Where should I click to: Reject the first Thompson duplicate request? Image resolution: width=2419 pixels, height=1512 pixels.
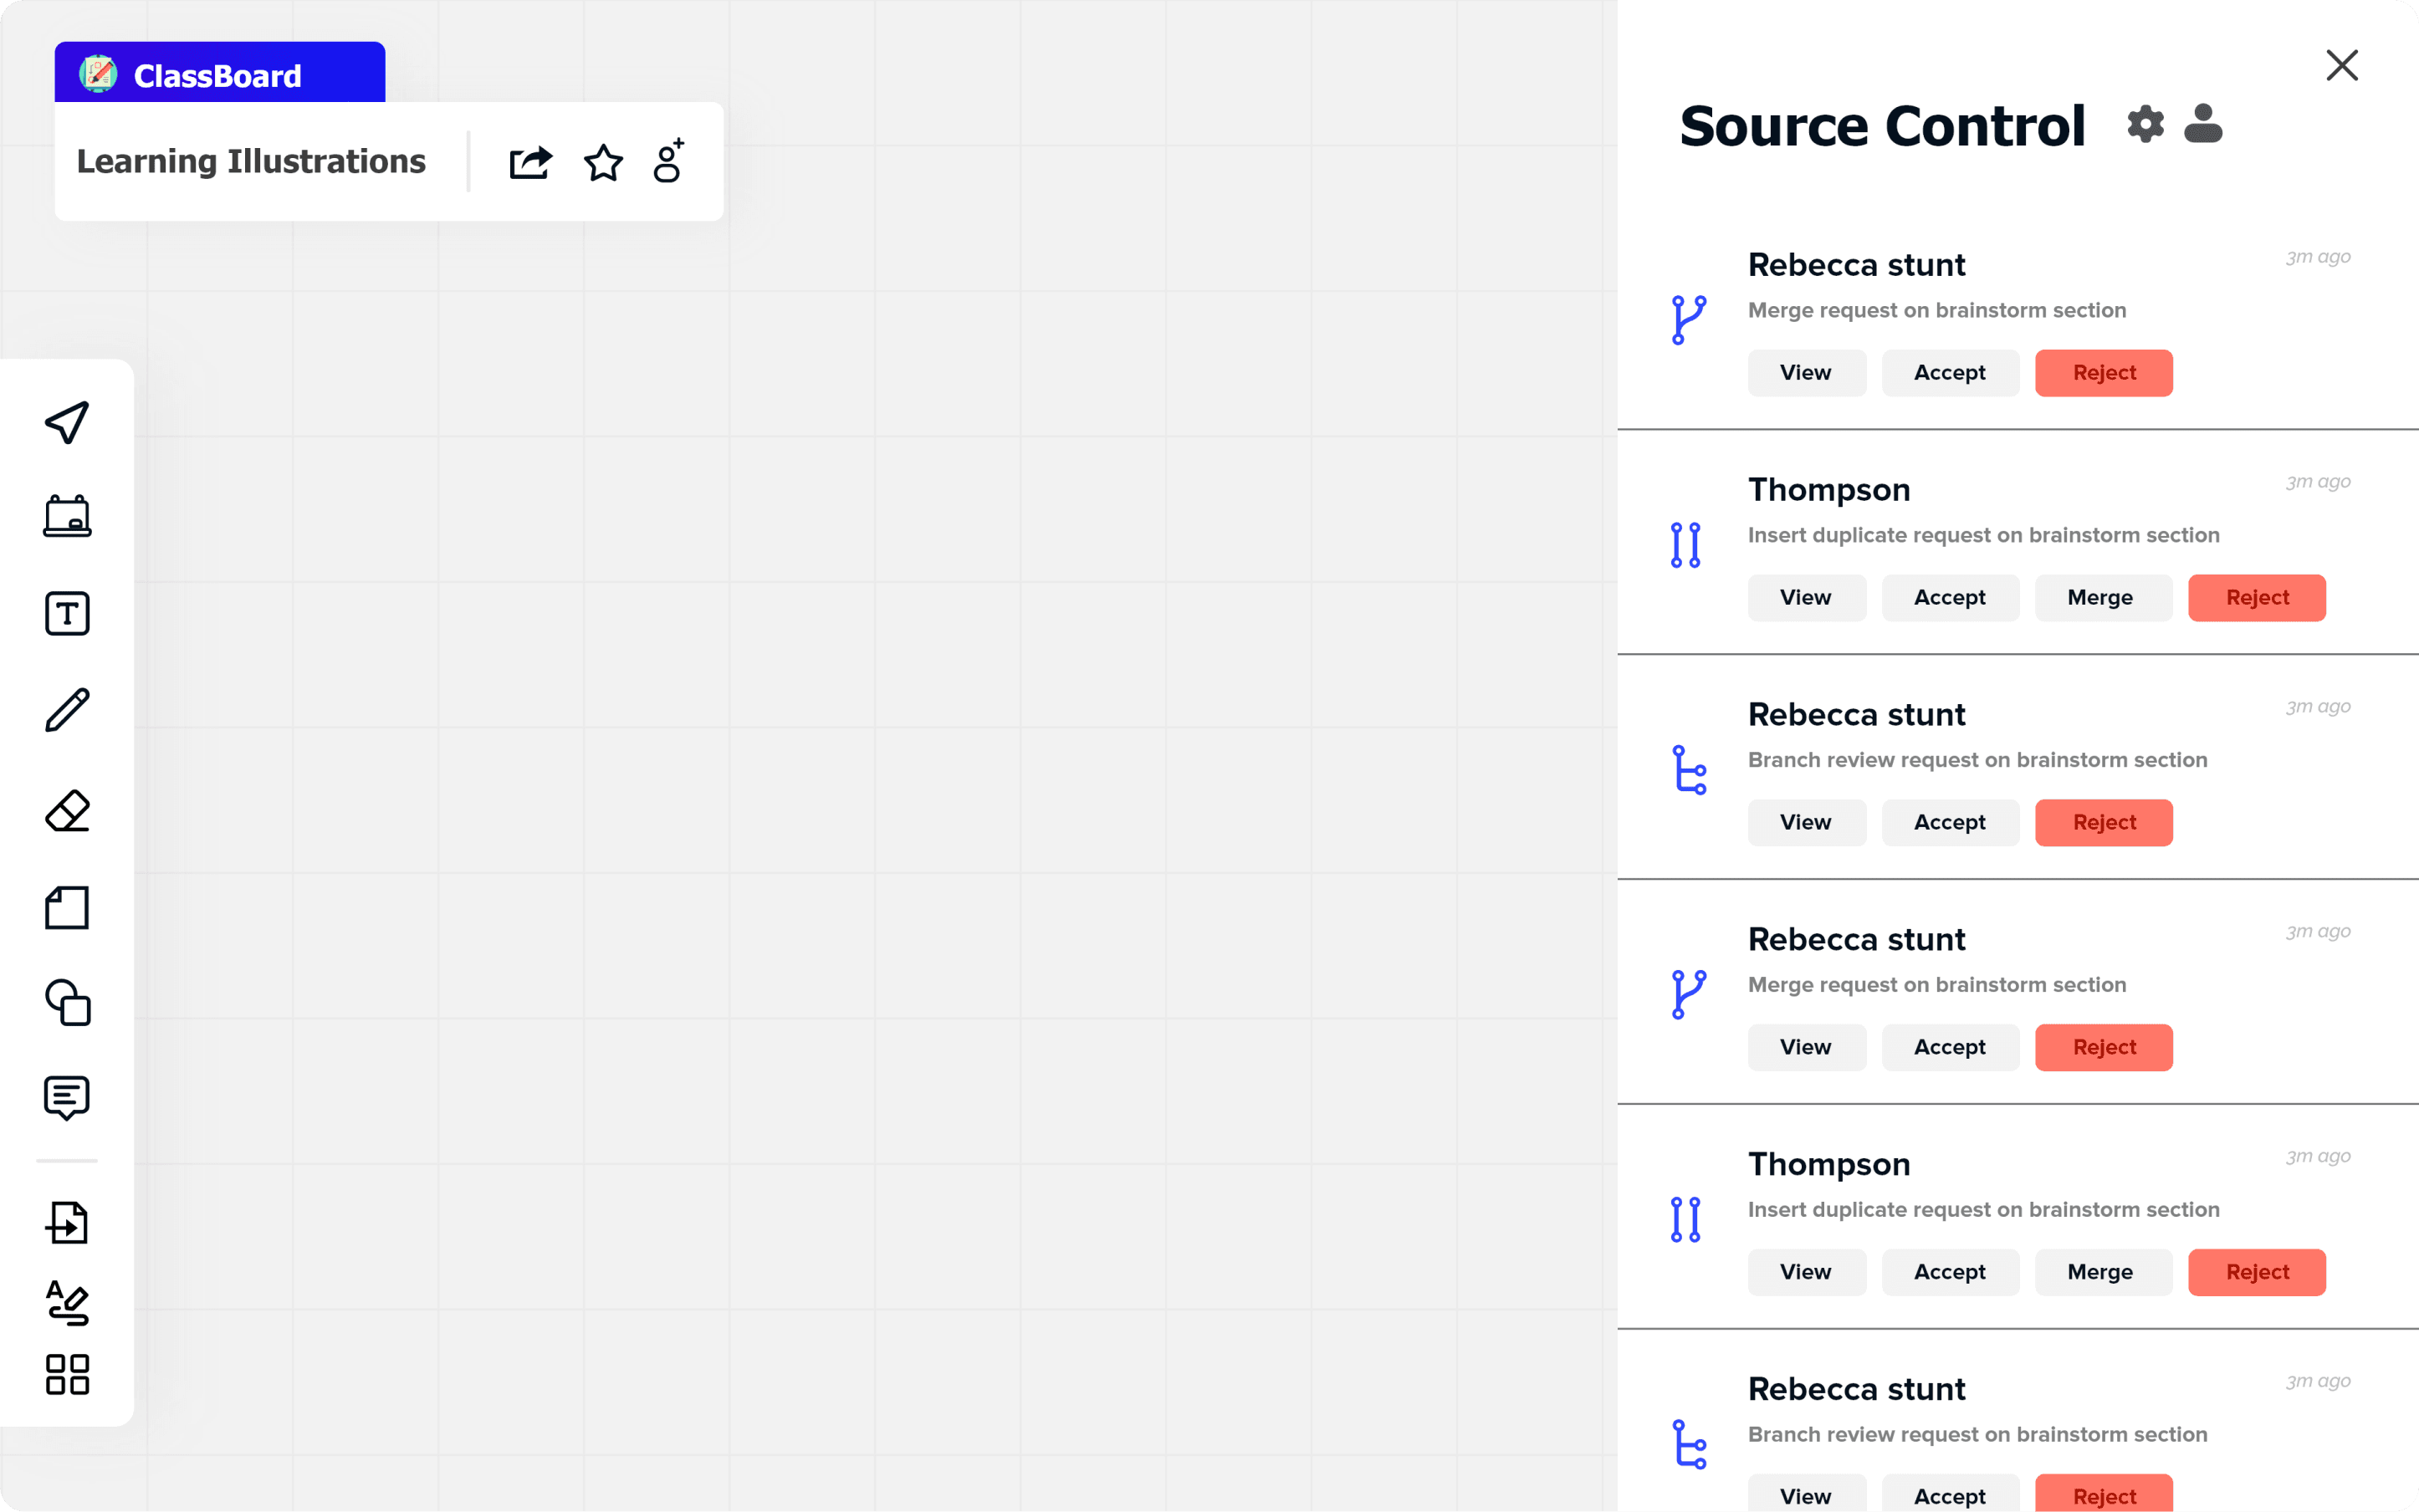pos(2257,598)
